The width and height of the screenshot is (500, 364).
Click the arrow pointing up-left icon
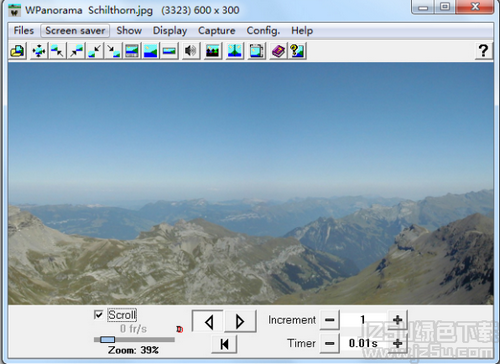57,51
